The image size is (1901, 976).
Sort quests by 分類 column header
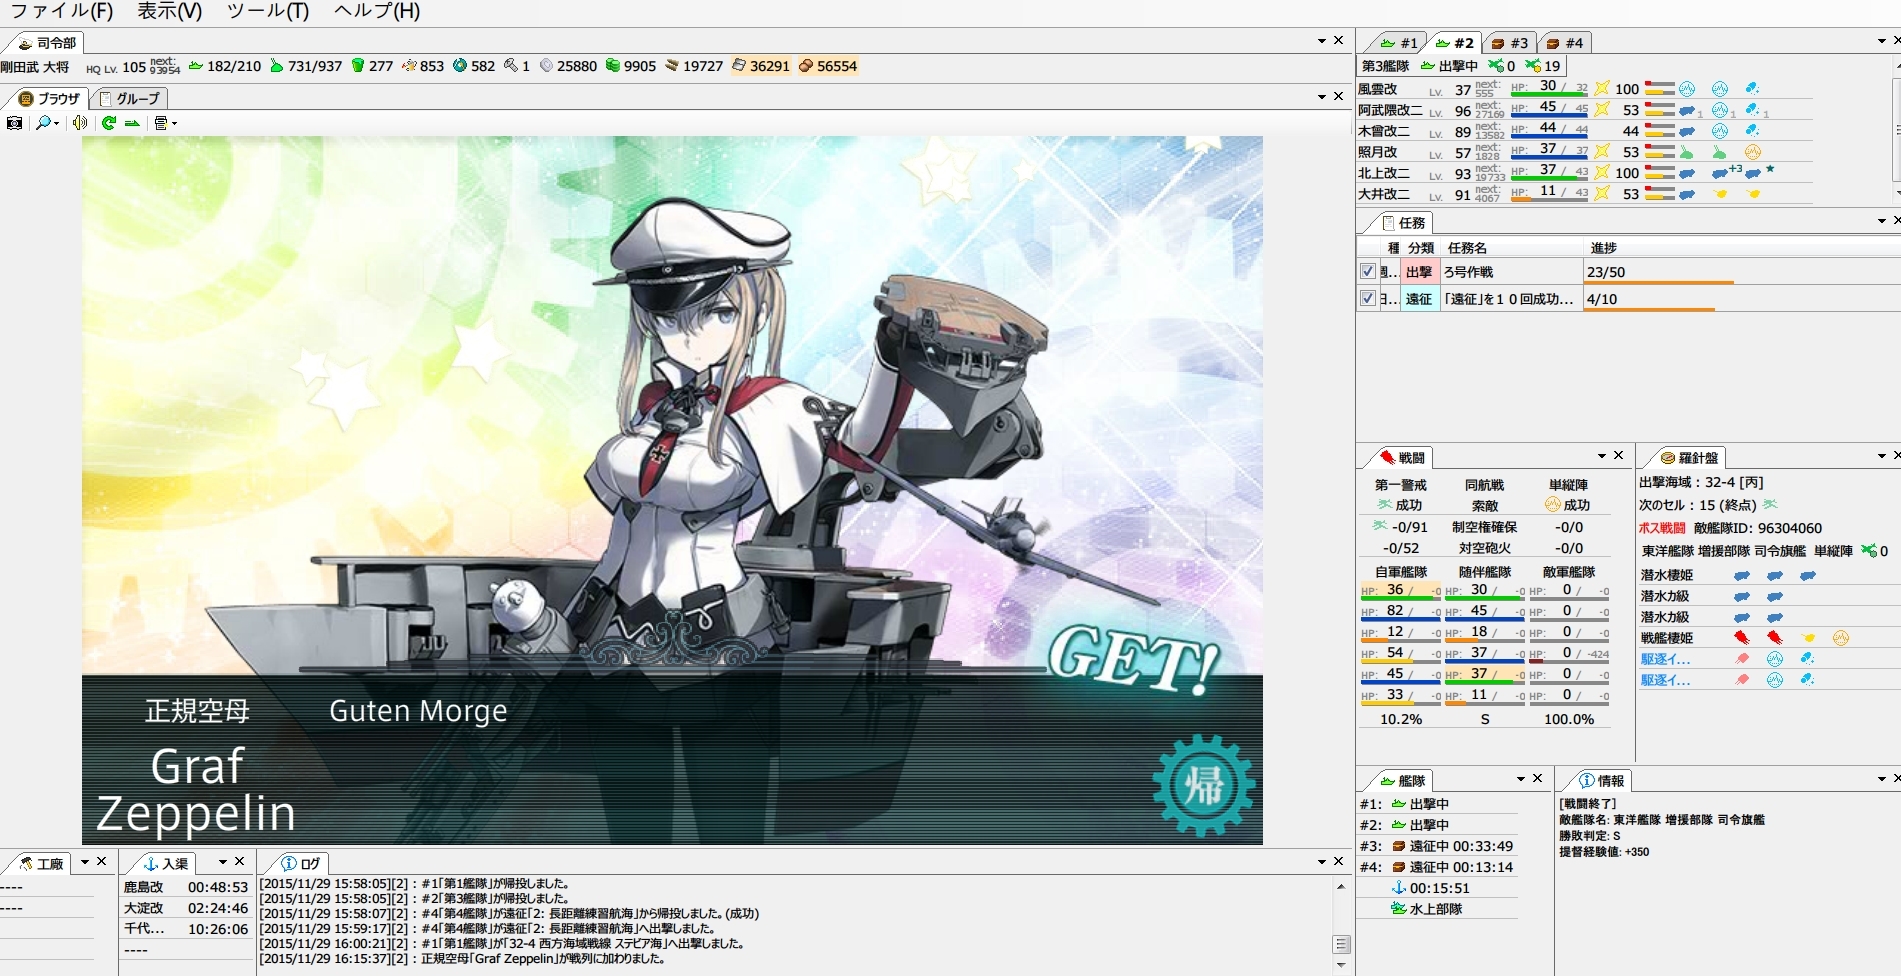(1421, 248)
